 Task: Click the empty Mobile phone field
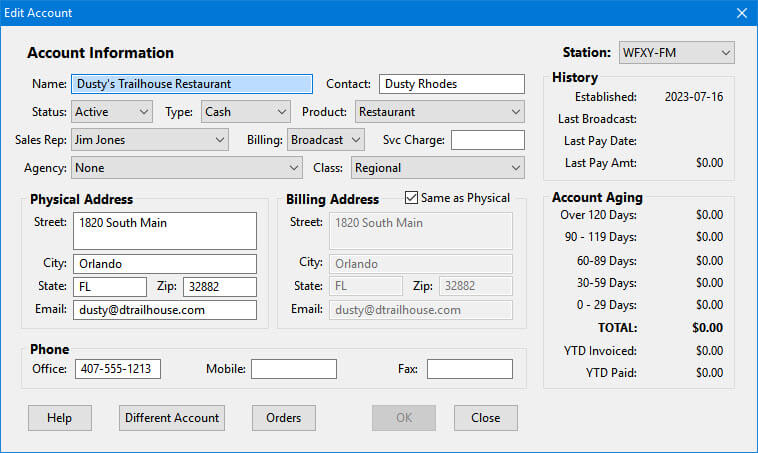[293, 369]
